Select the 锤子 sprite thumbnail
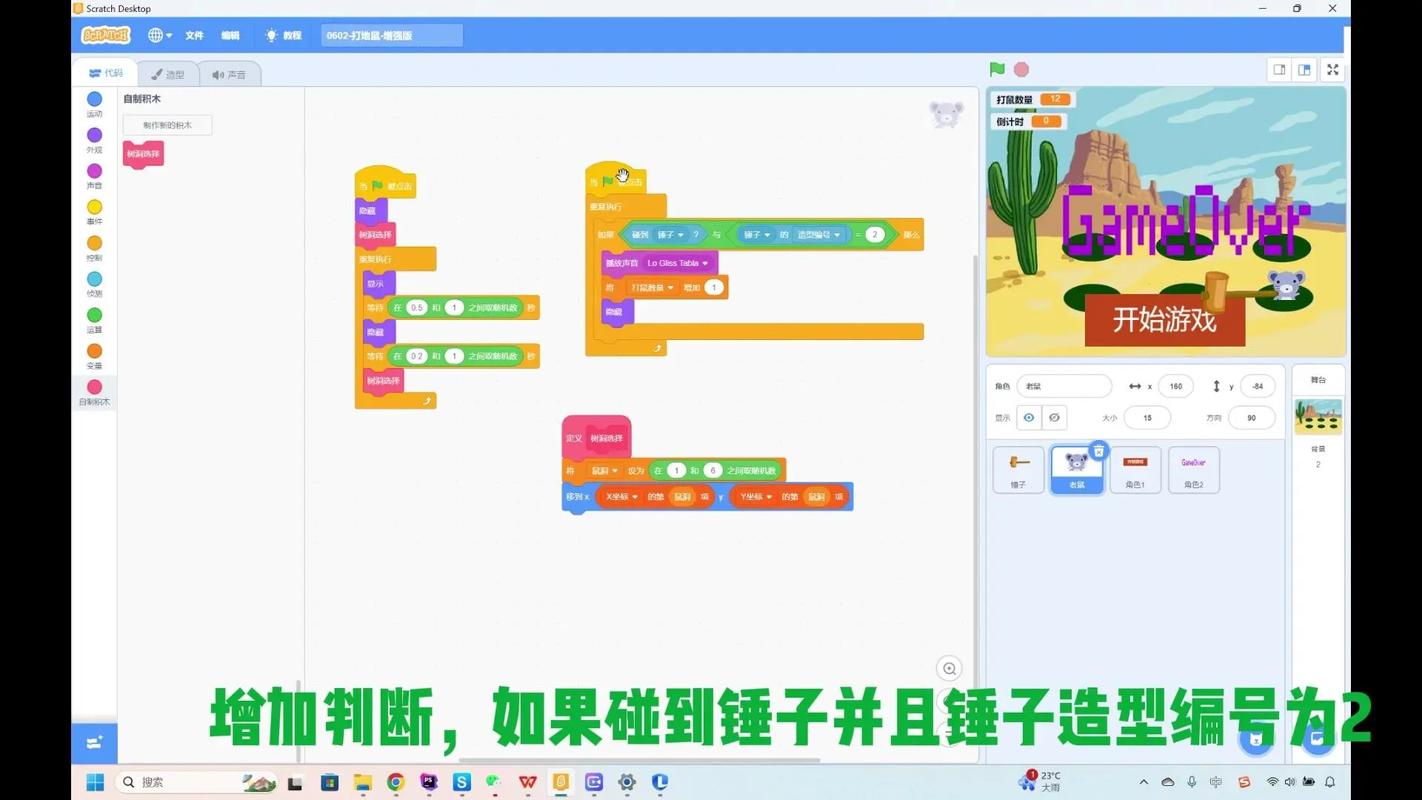This screenshot has height=800, width=1422. pyautogui.click(x=1017, y=467)
